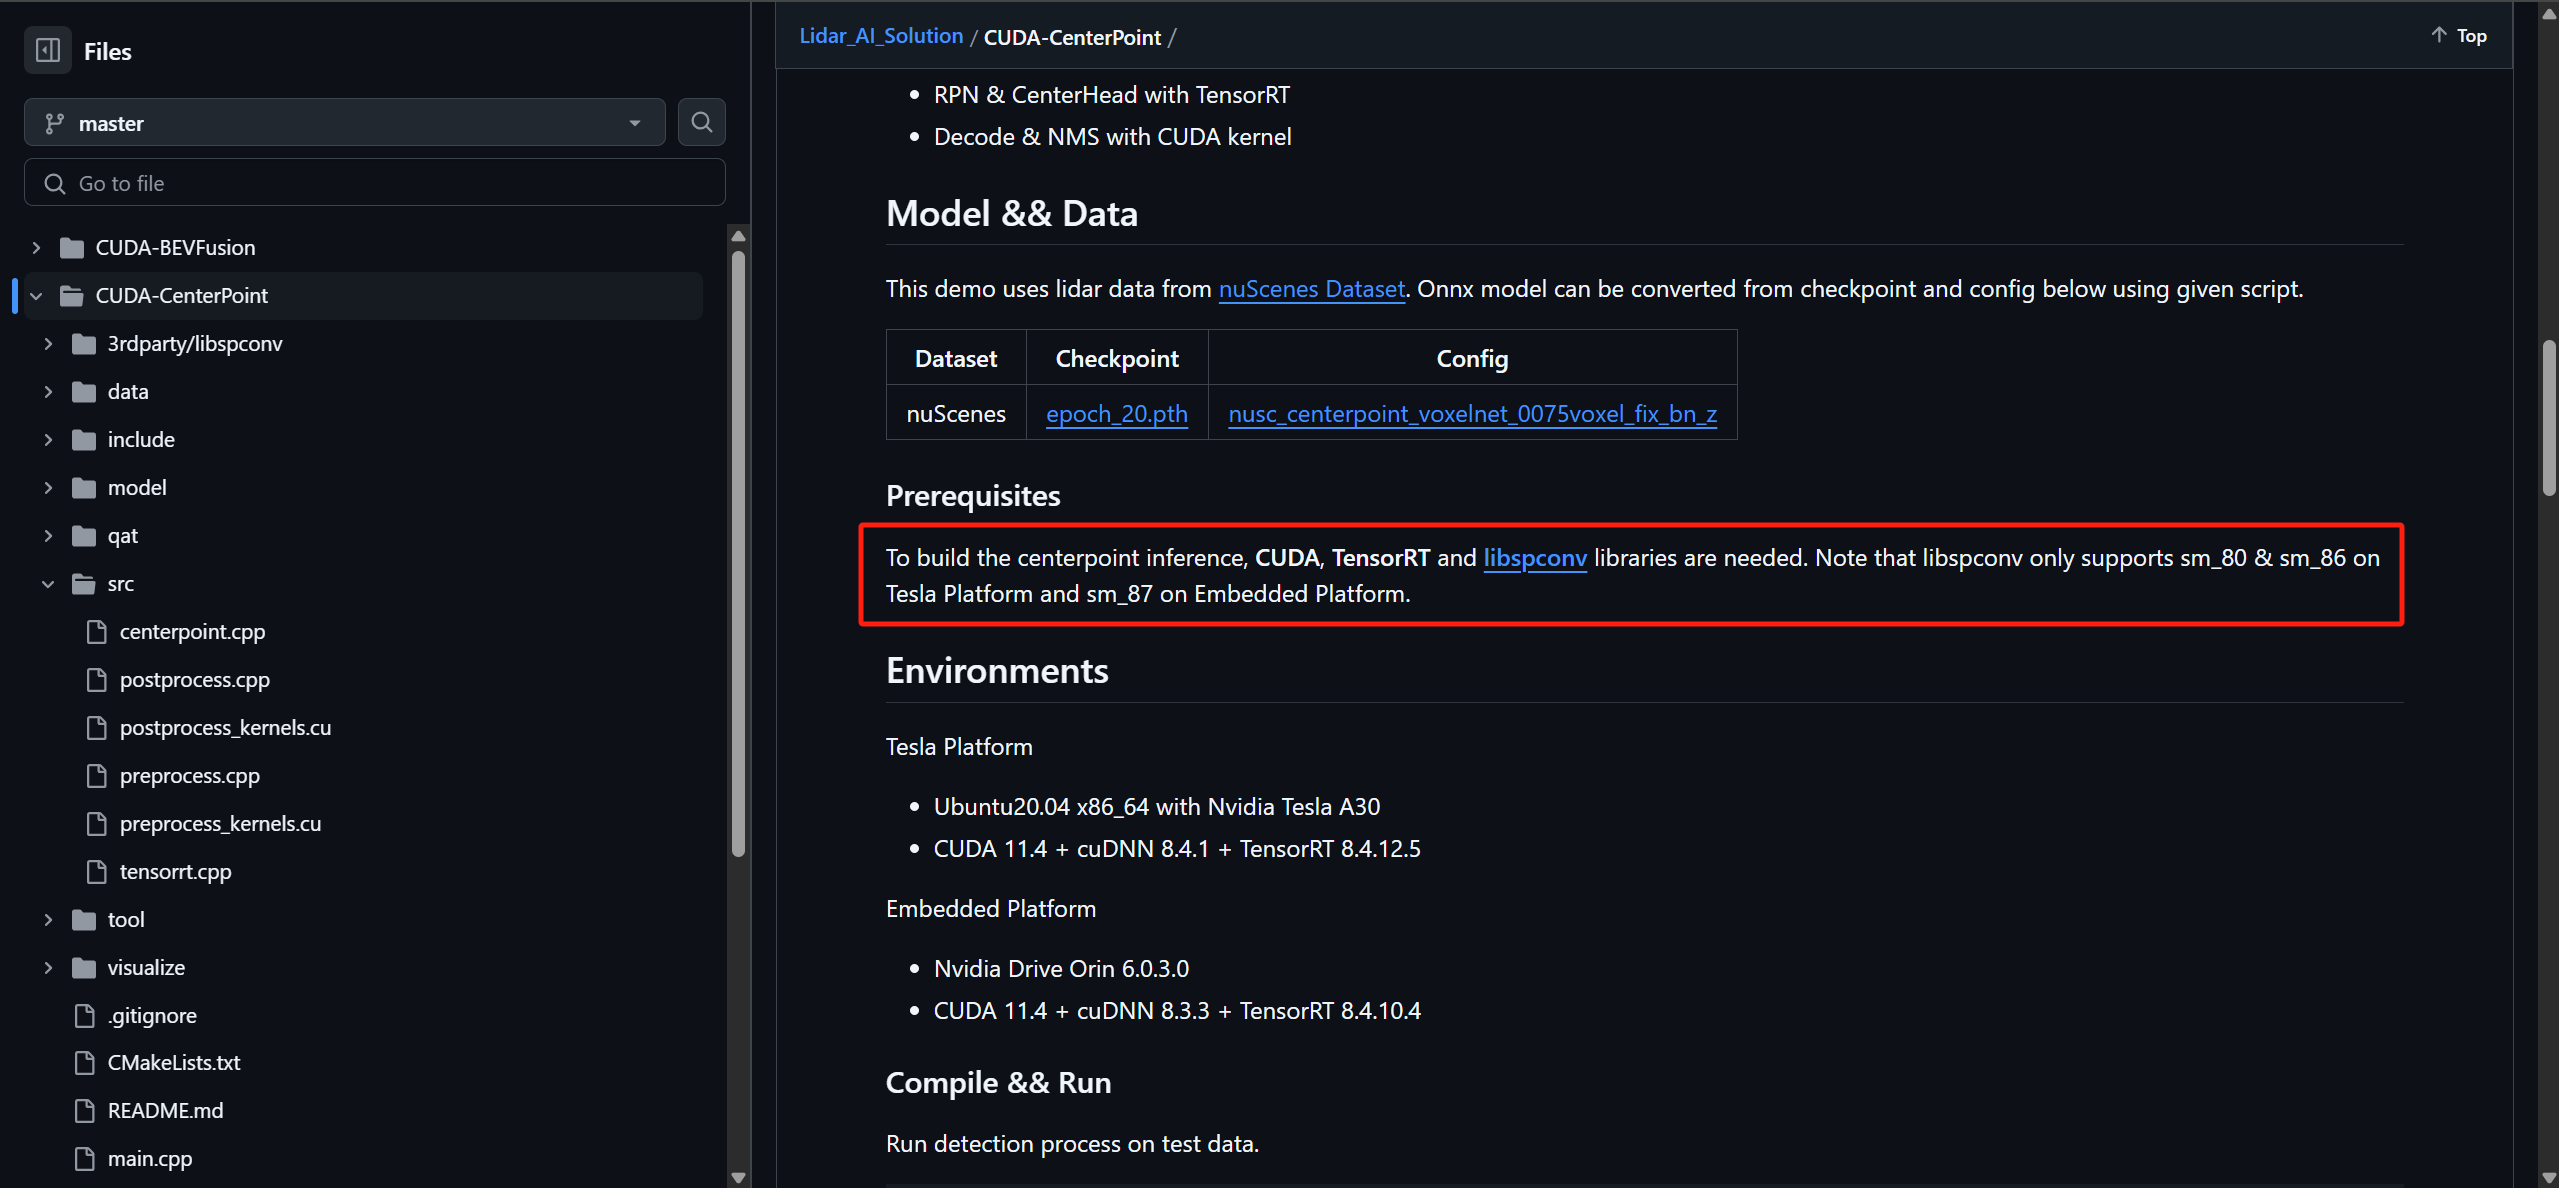This screenshot has width=2559, height=1188.
Task: Open the .gitignore file
Action: coord(152,1016)
